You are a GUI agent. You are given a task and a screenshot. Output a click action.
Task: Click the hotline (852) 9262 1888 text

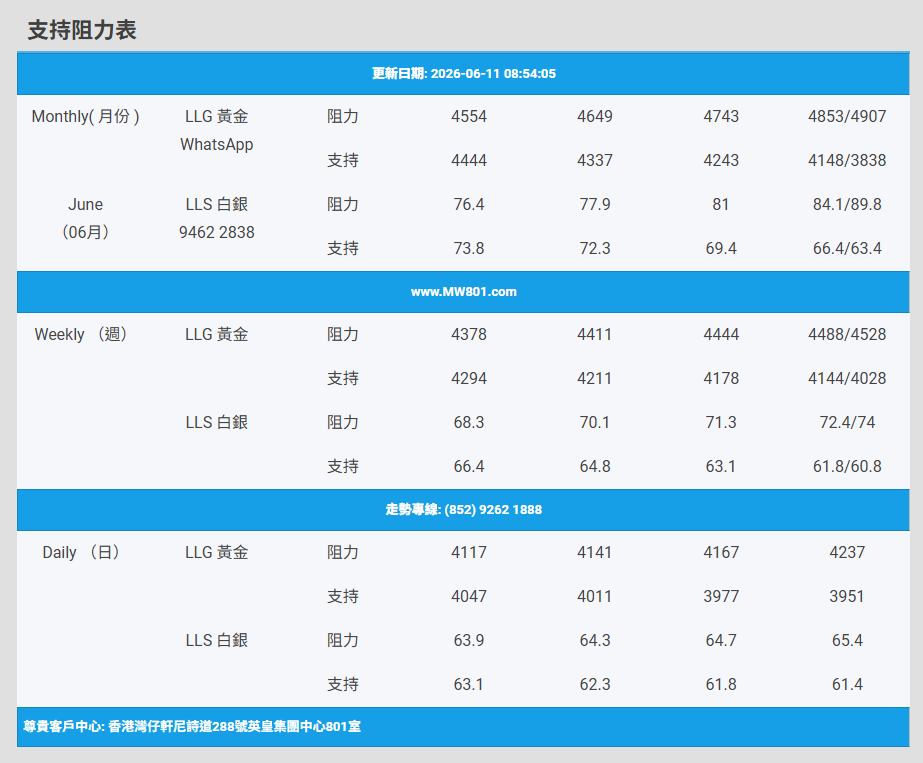tap(493, 510)
